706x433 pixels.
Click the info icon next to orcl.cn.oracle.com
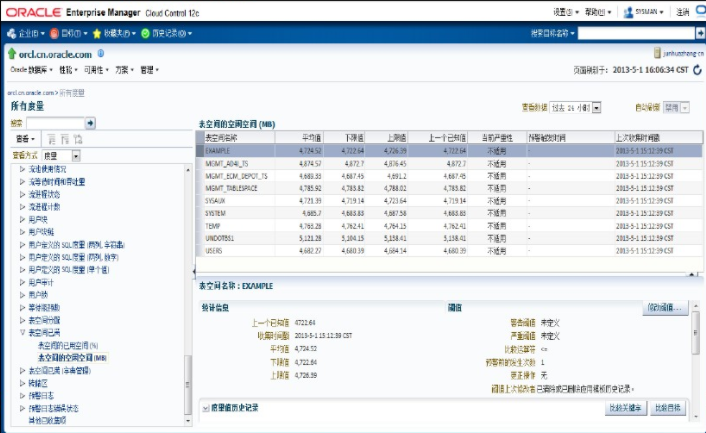[101, 53]
